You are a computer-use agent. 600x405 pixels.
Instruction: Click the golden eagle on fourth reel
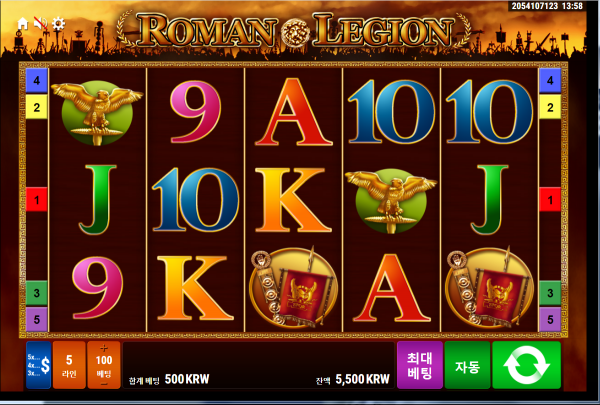[391, 200]
